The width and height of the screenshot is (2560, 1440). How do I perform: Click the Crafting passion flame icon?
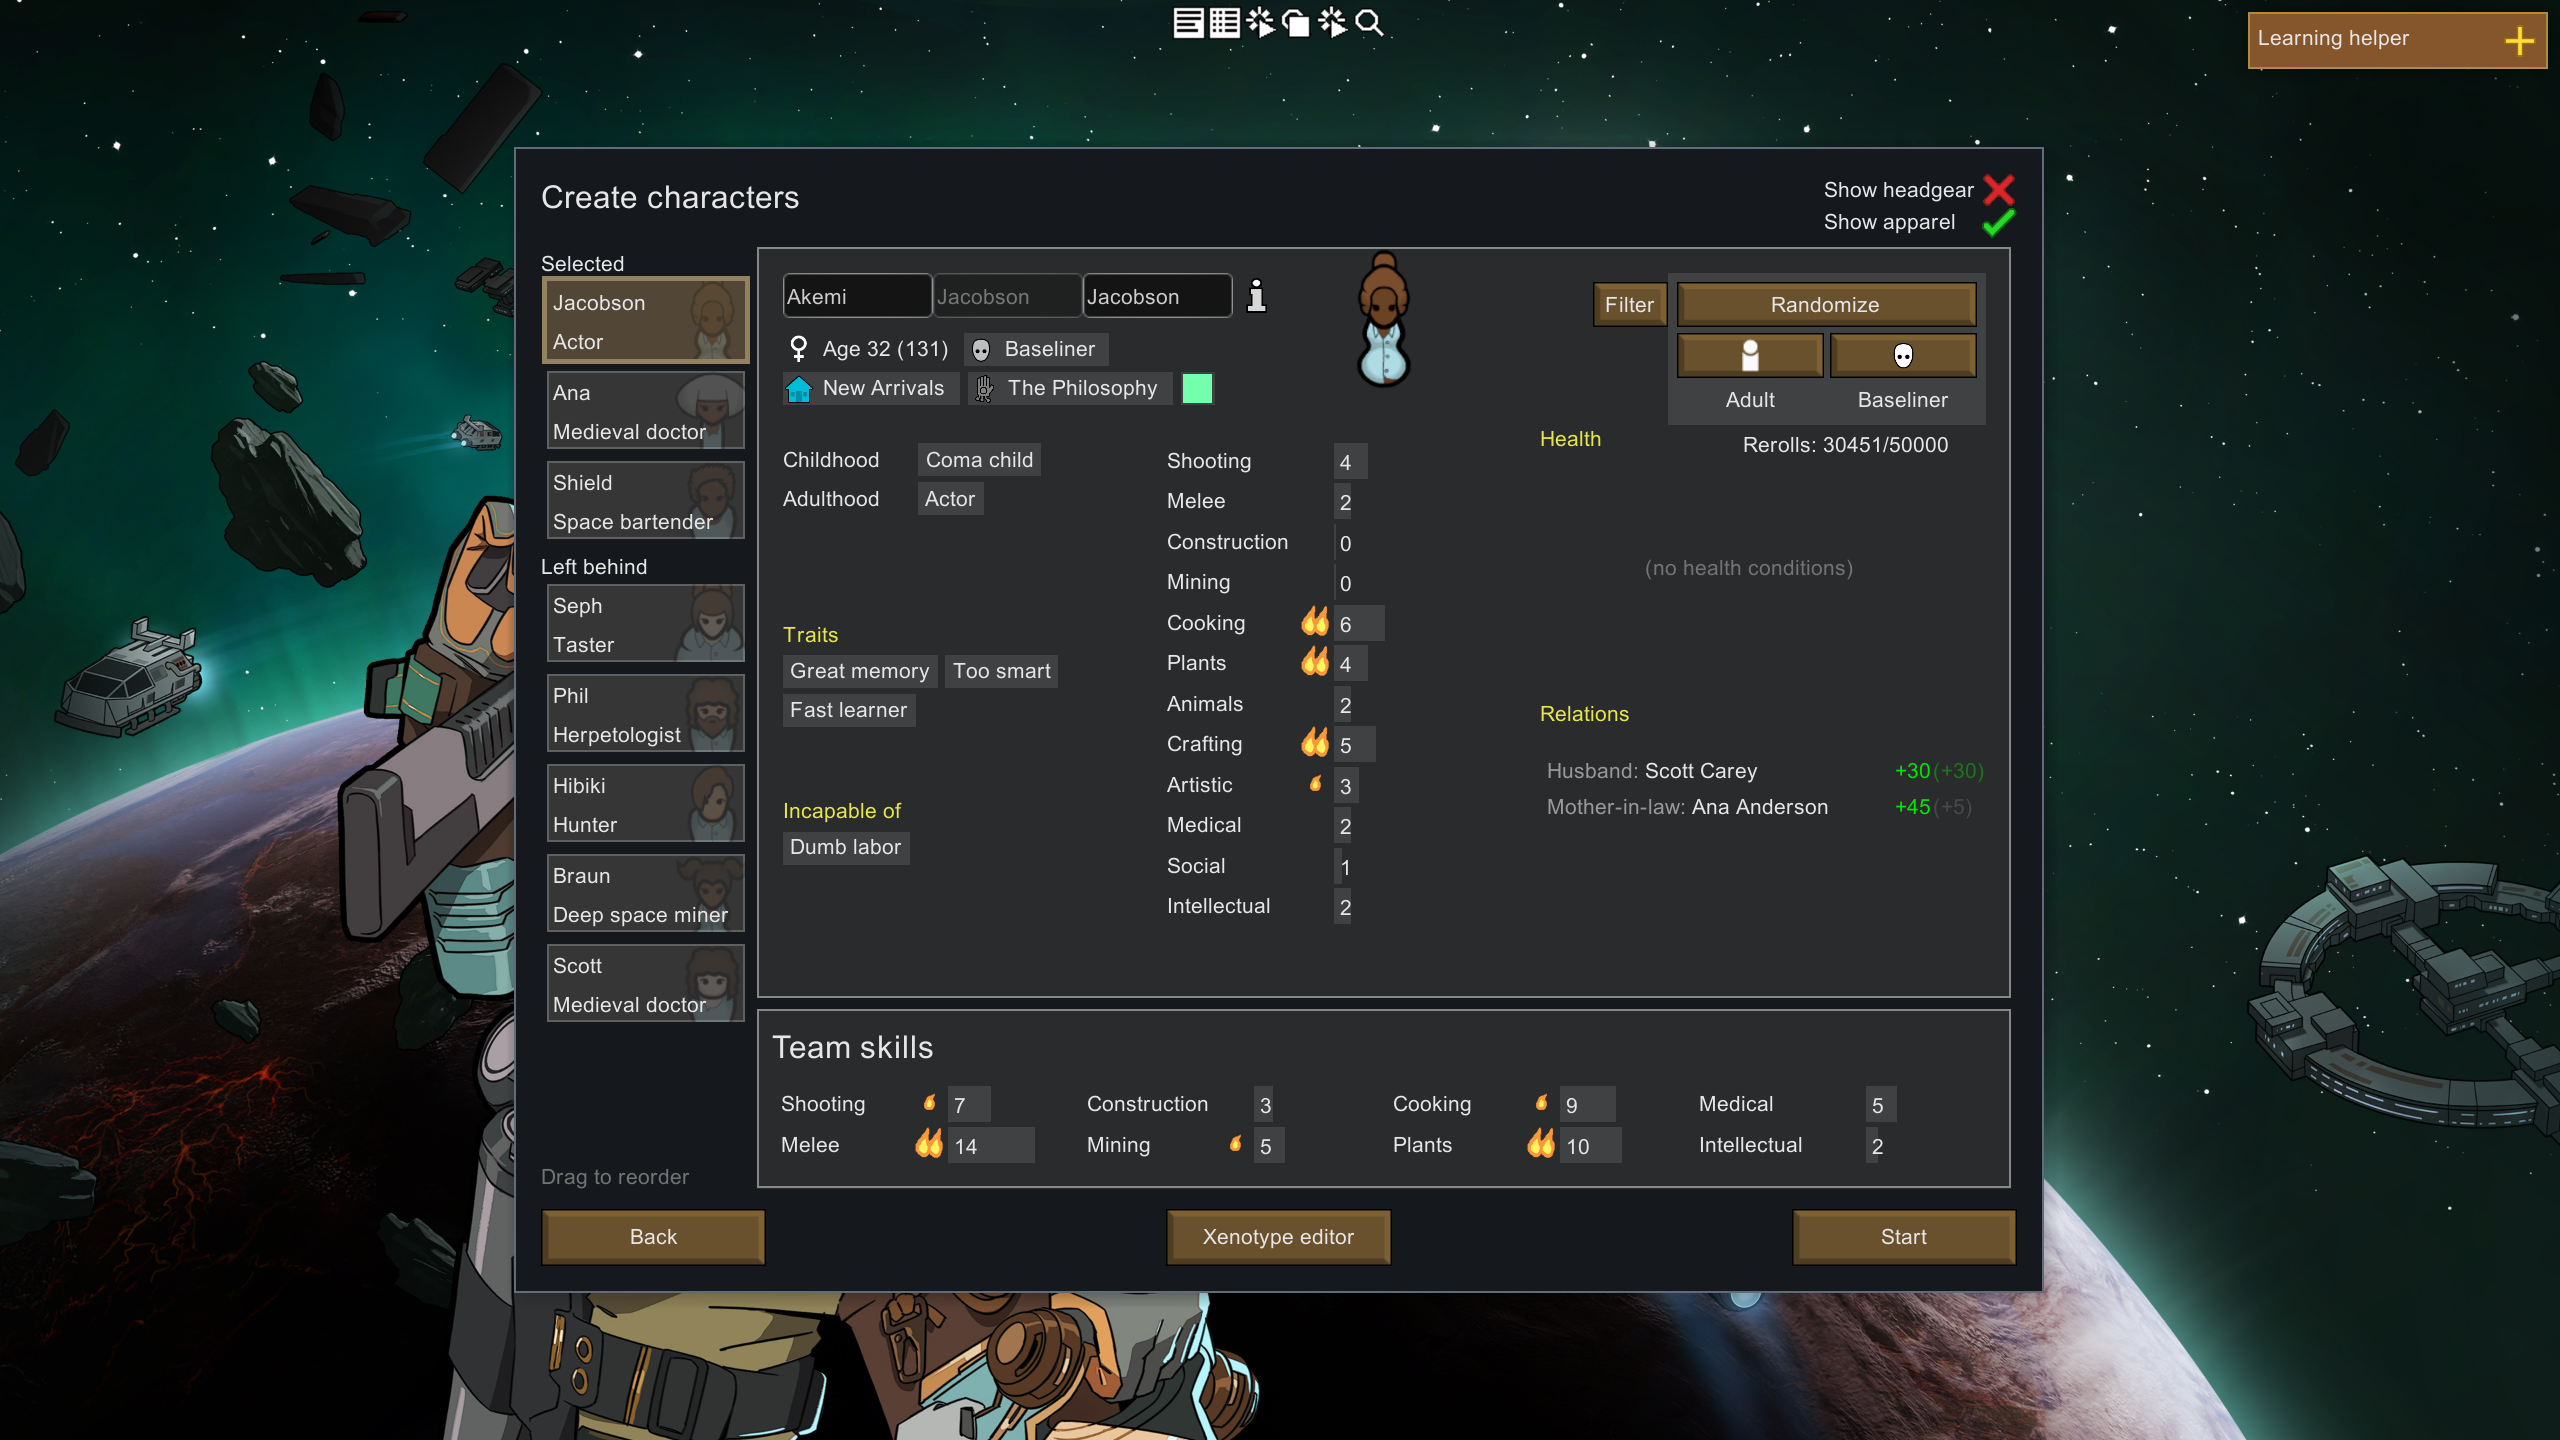(x=1315, y=743)
